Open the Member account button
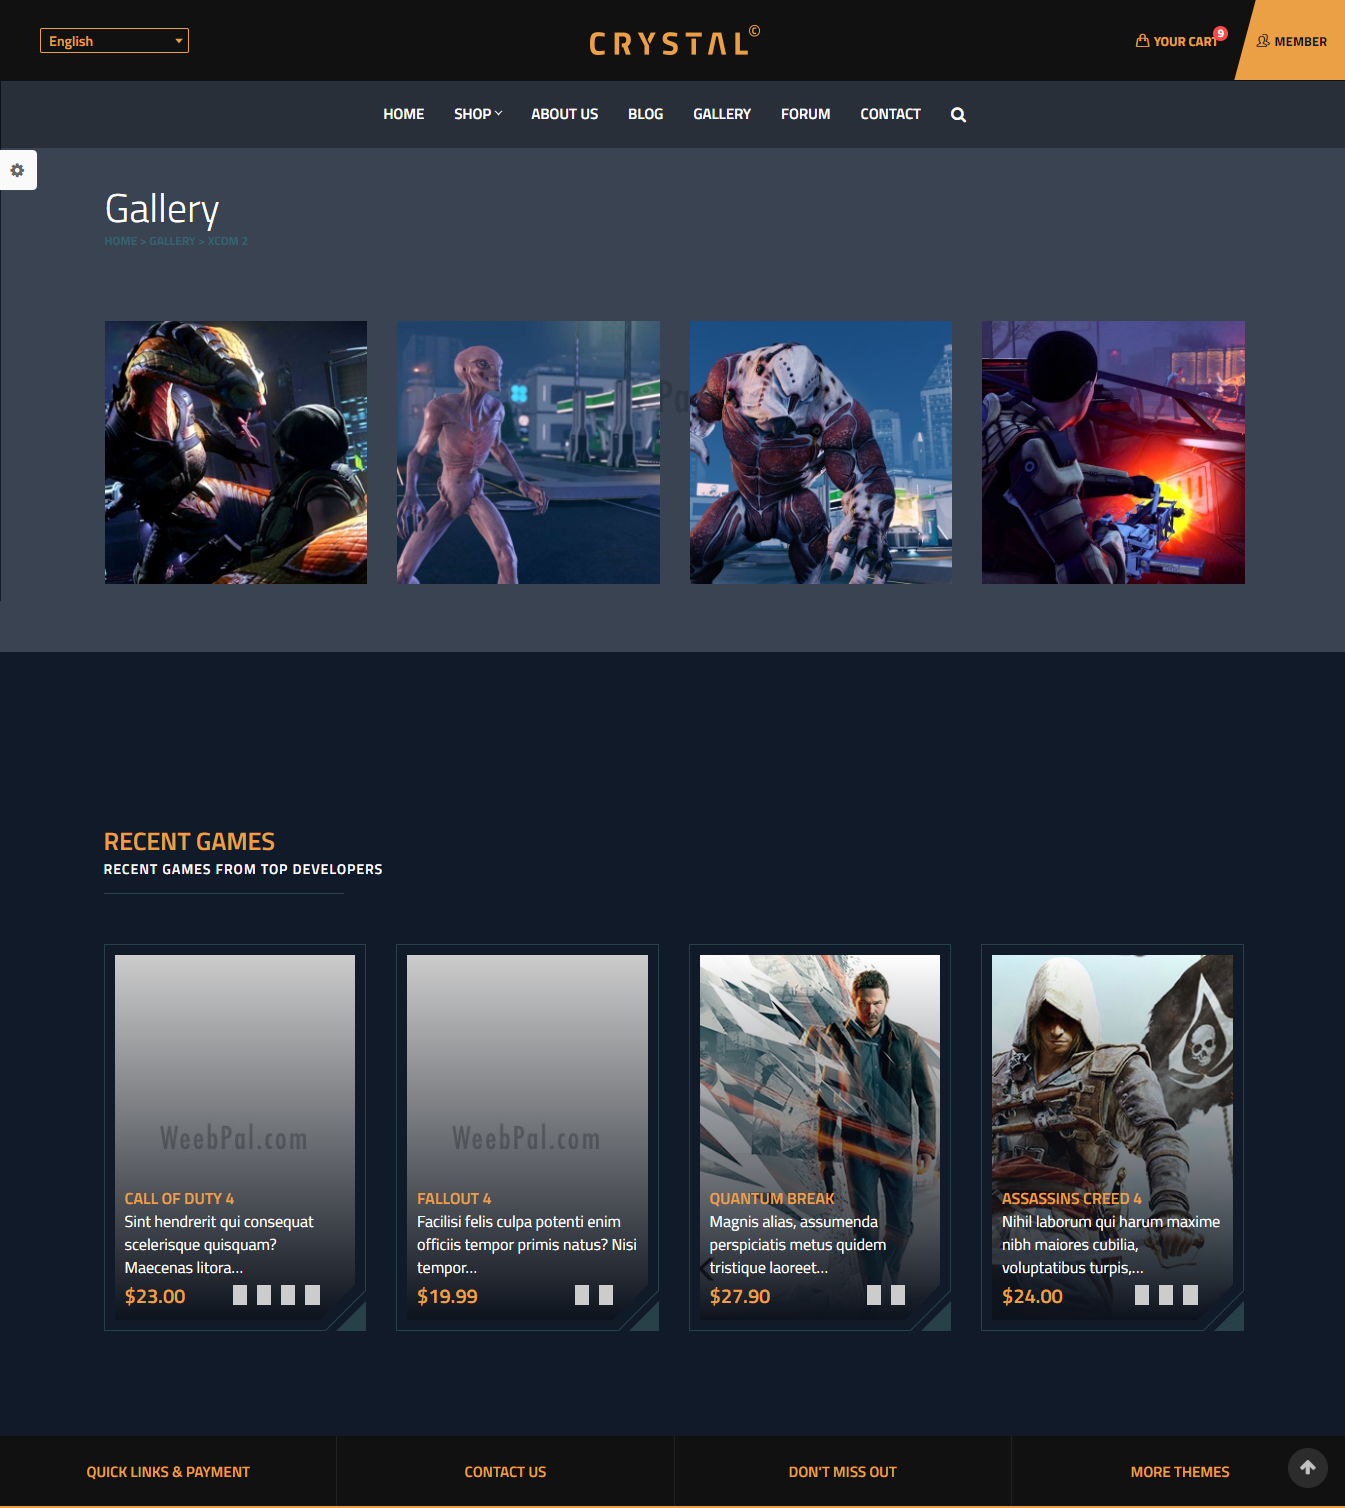1345x1508 pixels. pyautogui.click(x=1291, y=40)
